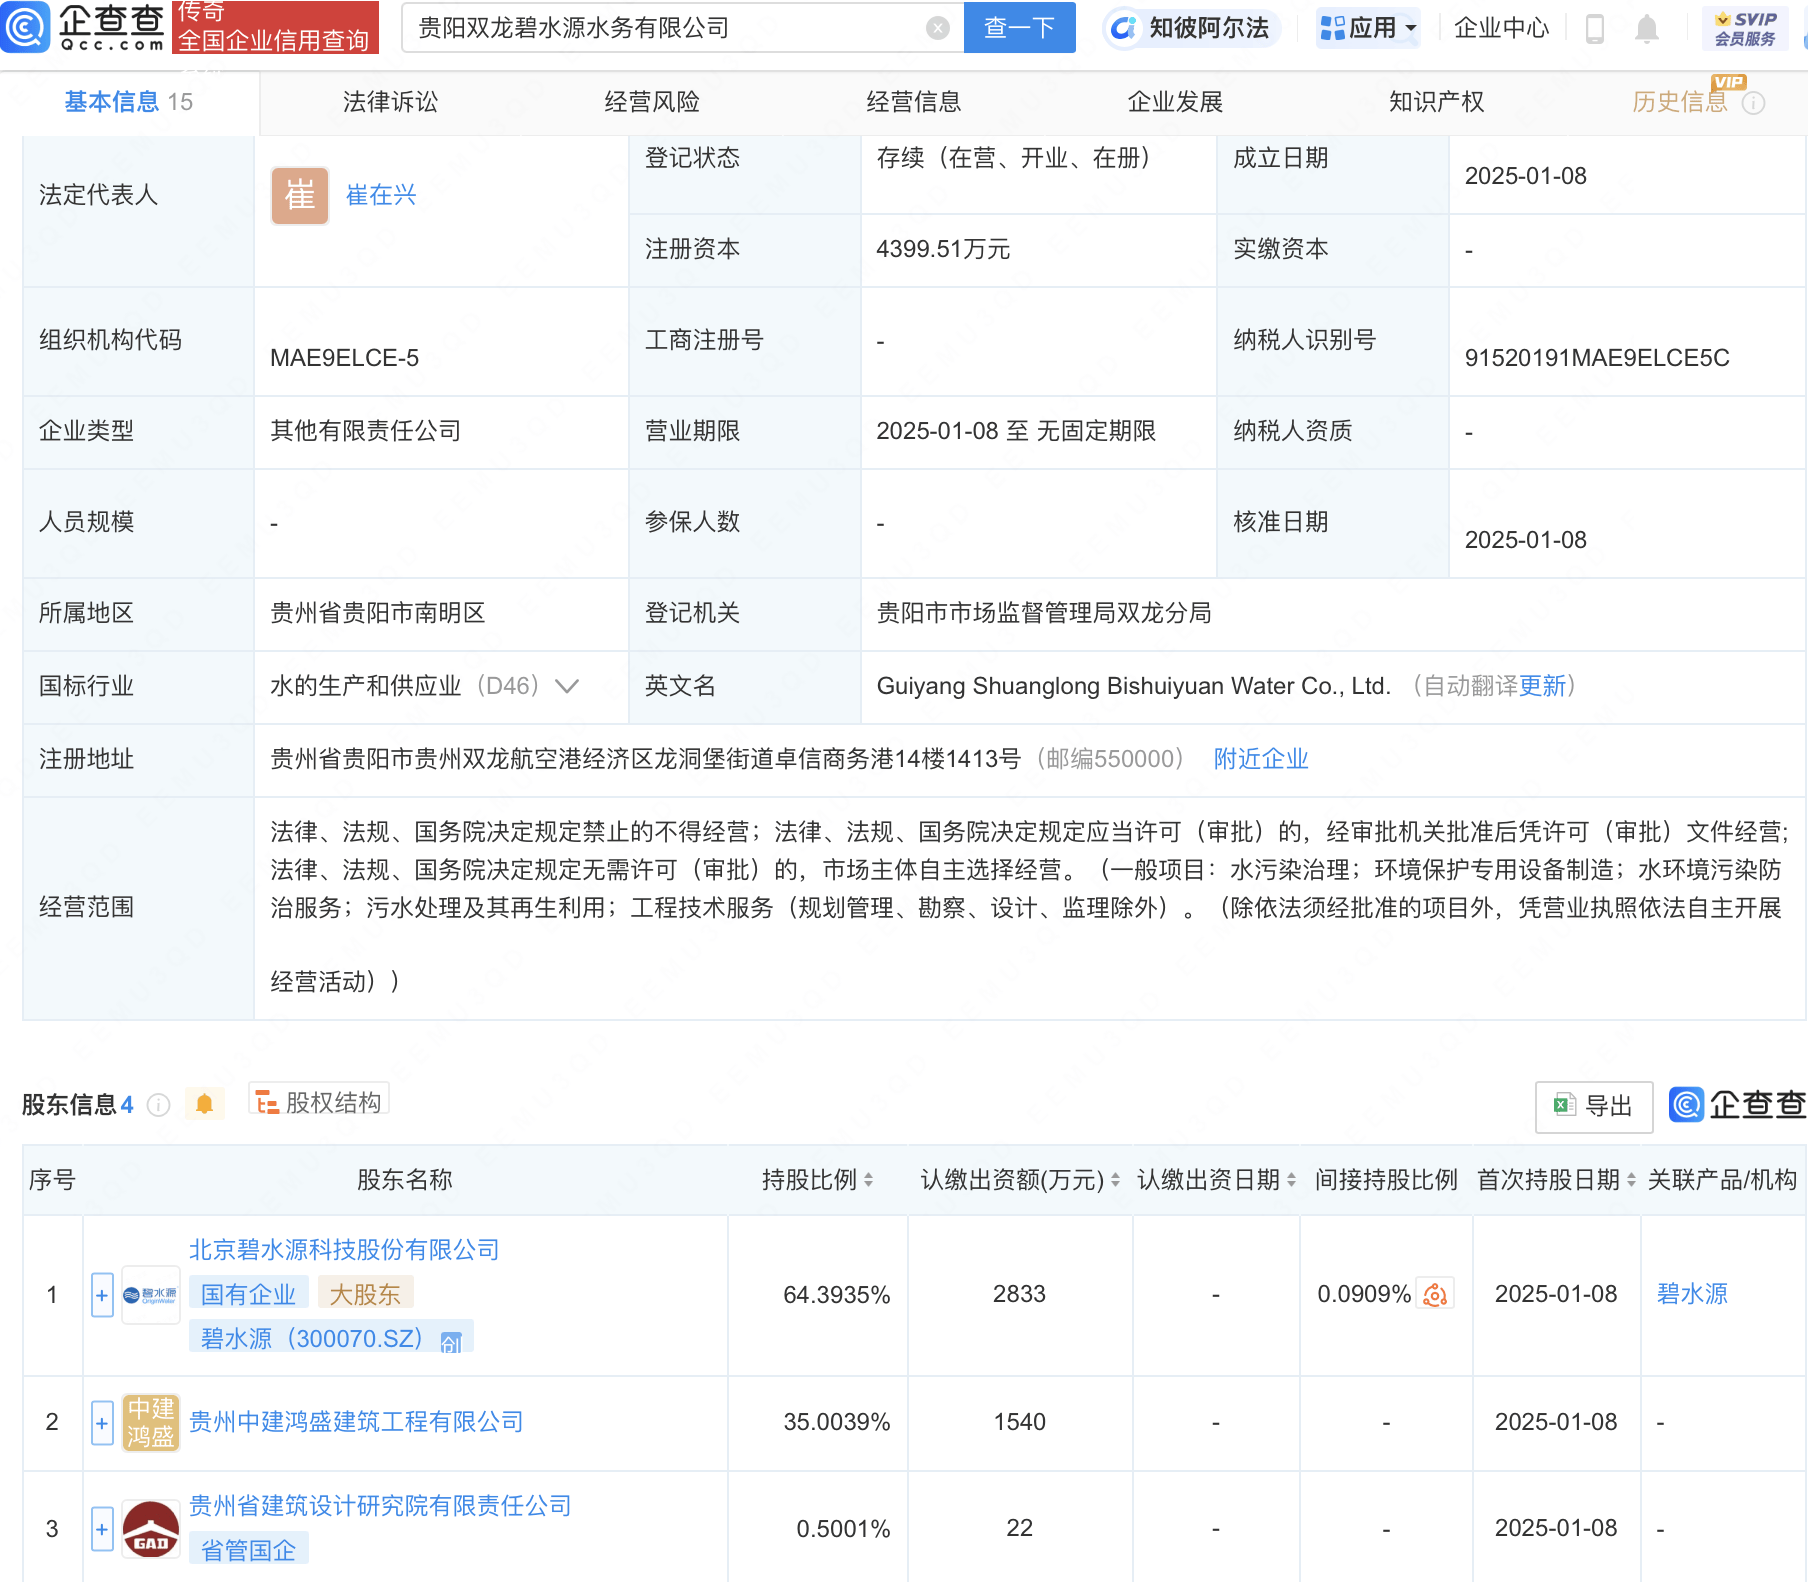Viewport: 1808px width, 1582px height.
Task: Open 企业中心 in the header
Action: [x=1501, y=28]
